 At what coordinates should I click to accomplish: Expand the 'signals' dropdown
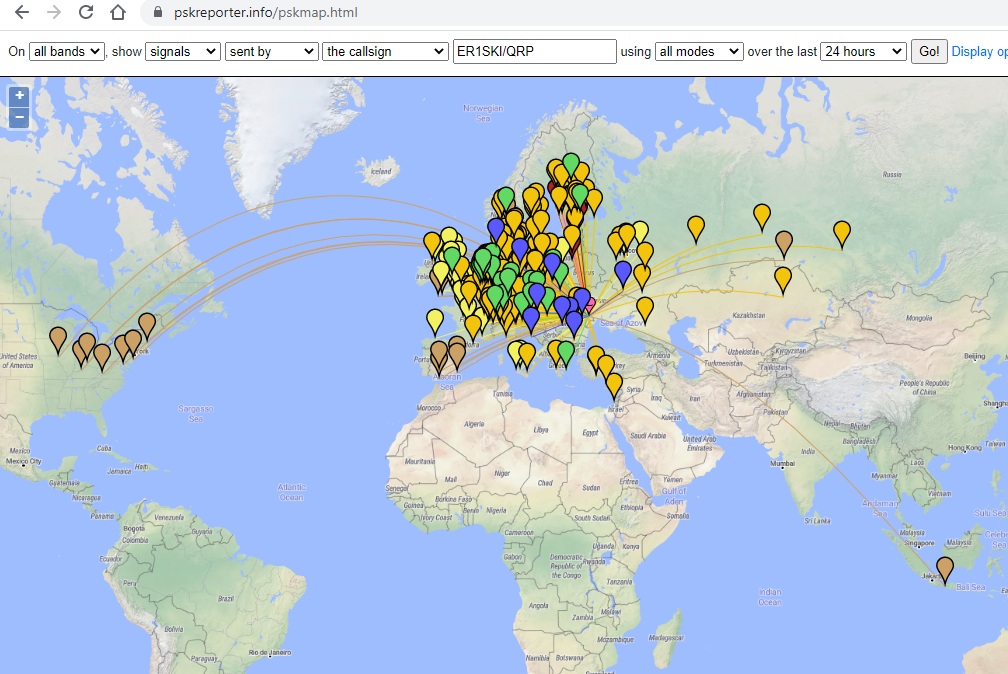[182, 51]
